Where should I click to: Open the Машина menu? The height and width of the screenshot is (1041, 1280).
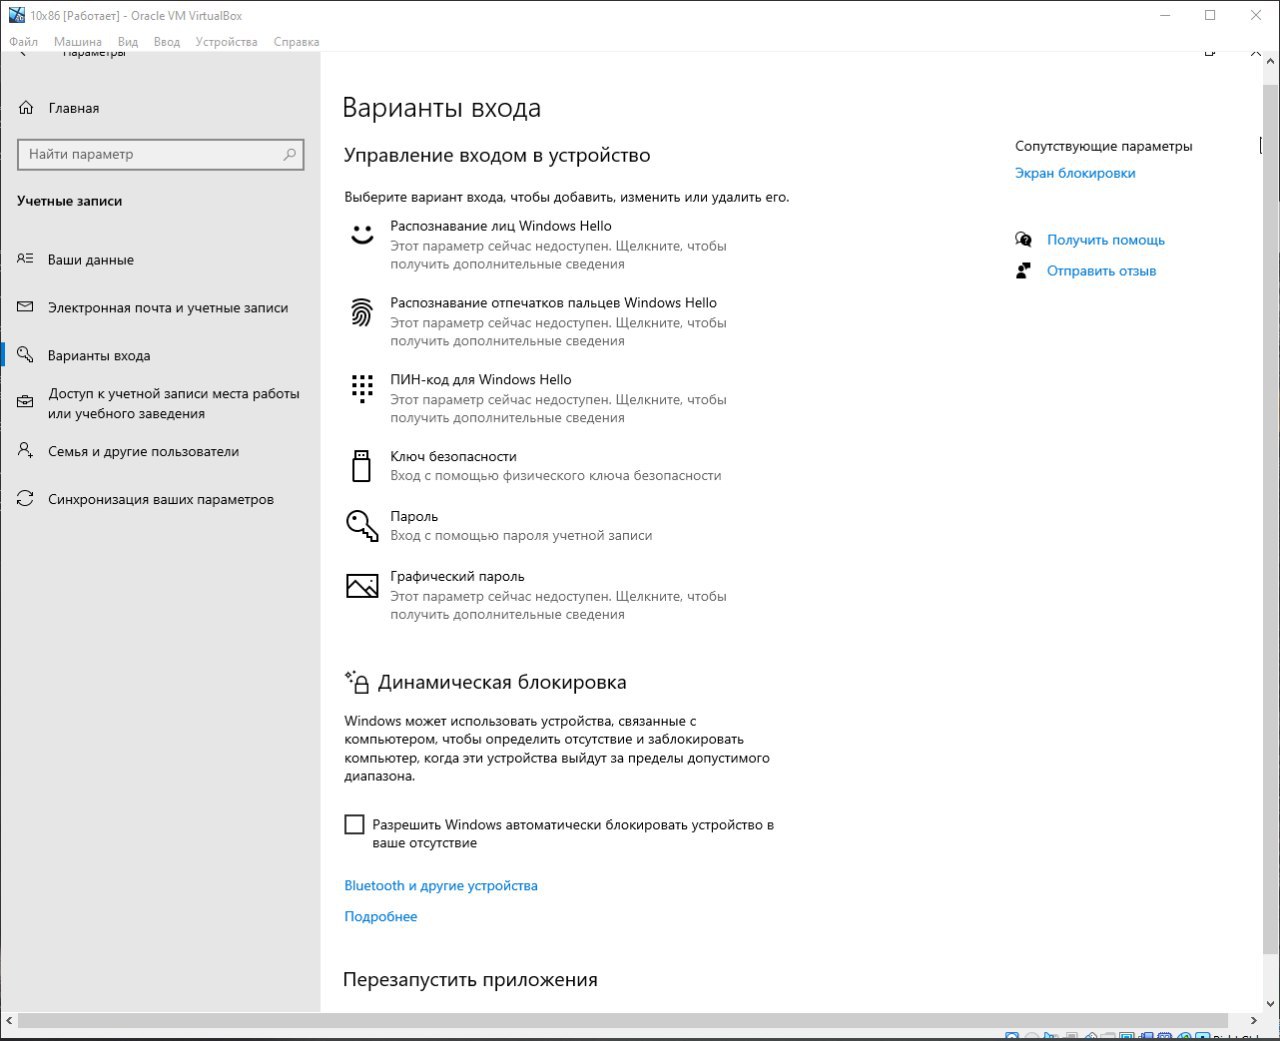coord(78,42)
